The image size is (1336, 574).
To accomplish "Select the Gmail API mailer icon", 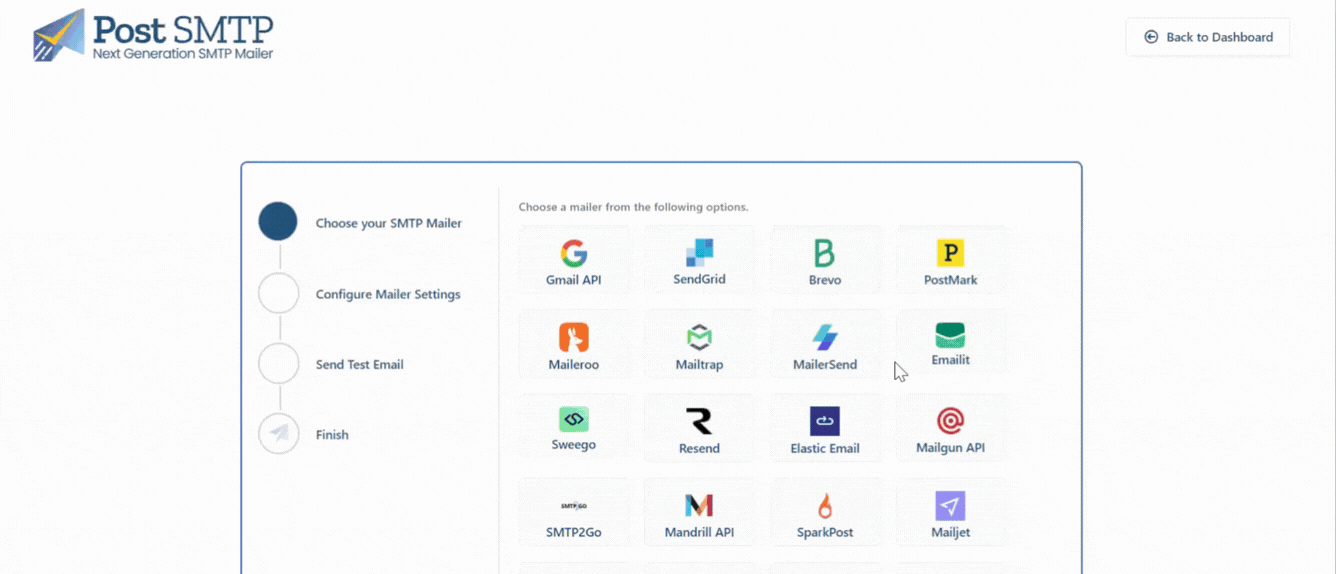I will pyautogui.click(x=574, y=253).
